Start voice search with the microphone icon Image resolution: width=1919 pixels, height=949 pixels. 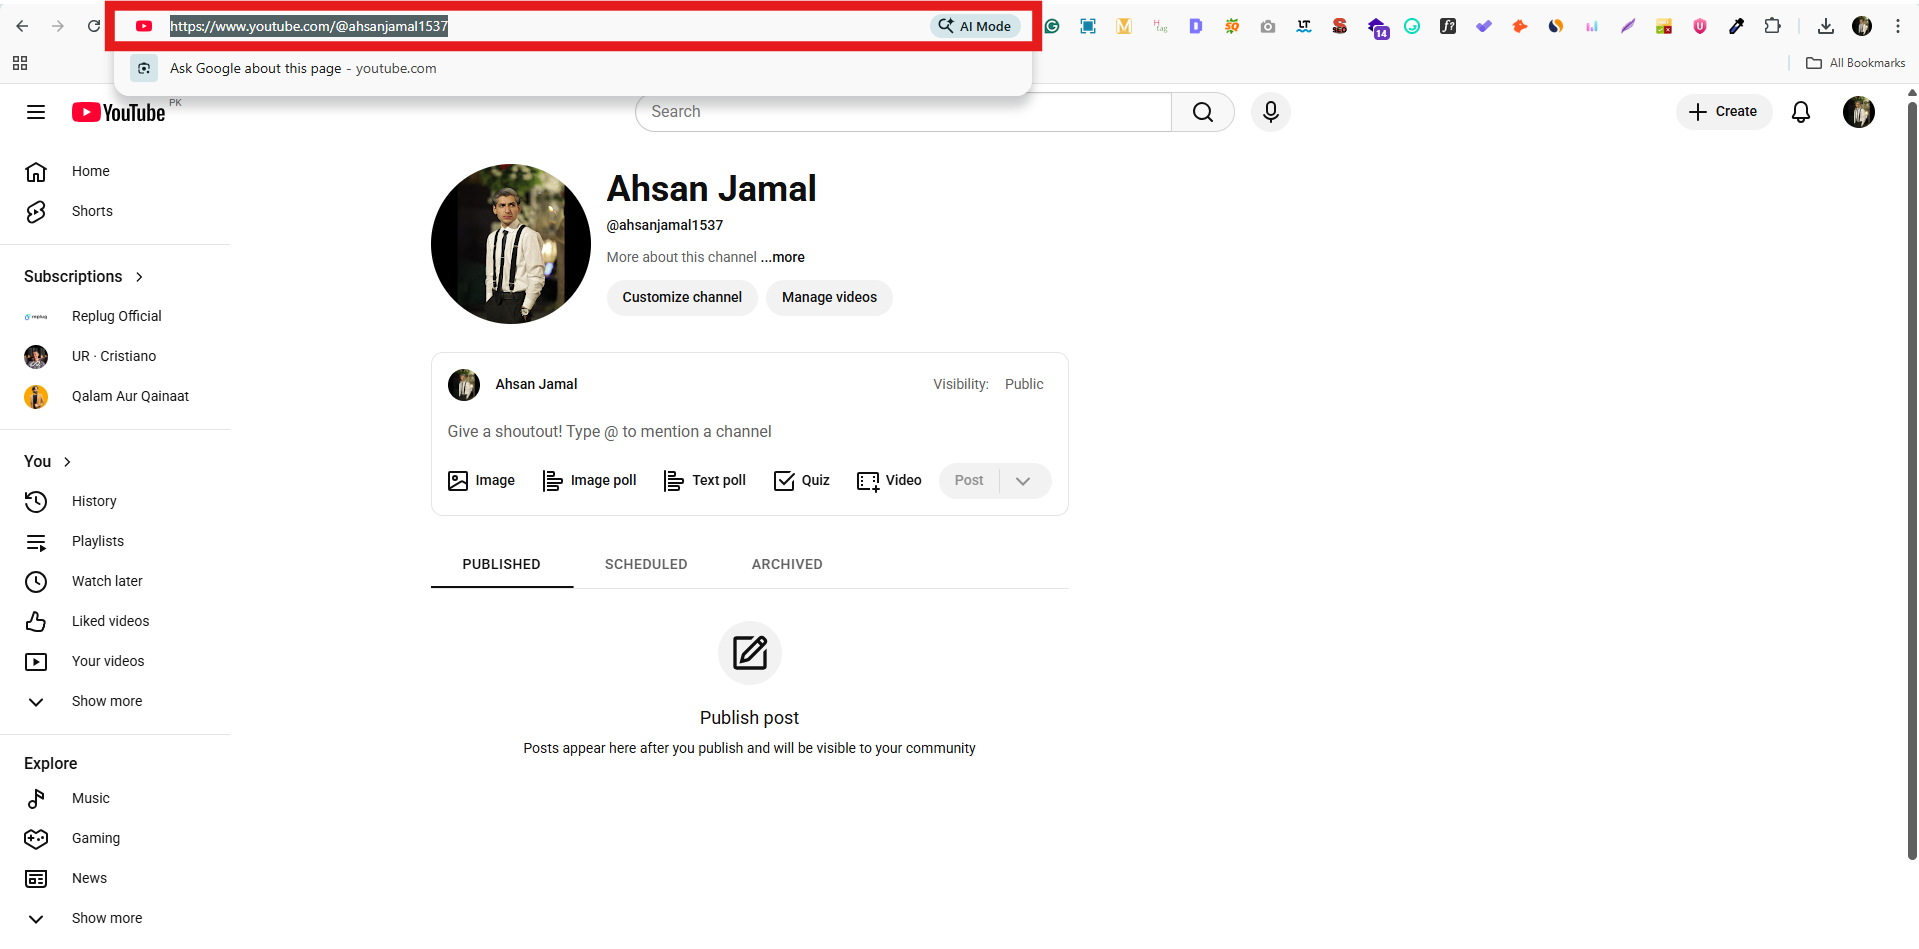[1270, 112]
